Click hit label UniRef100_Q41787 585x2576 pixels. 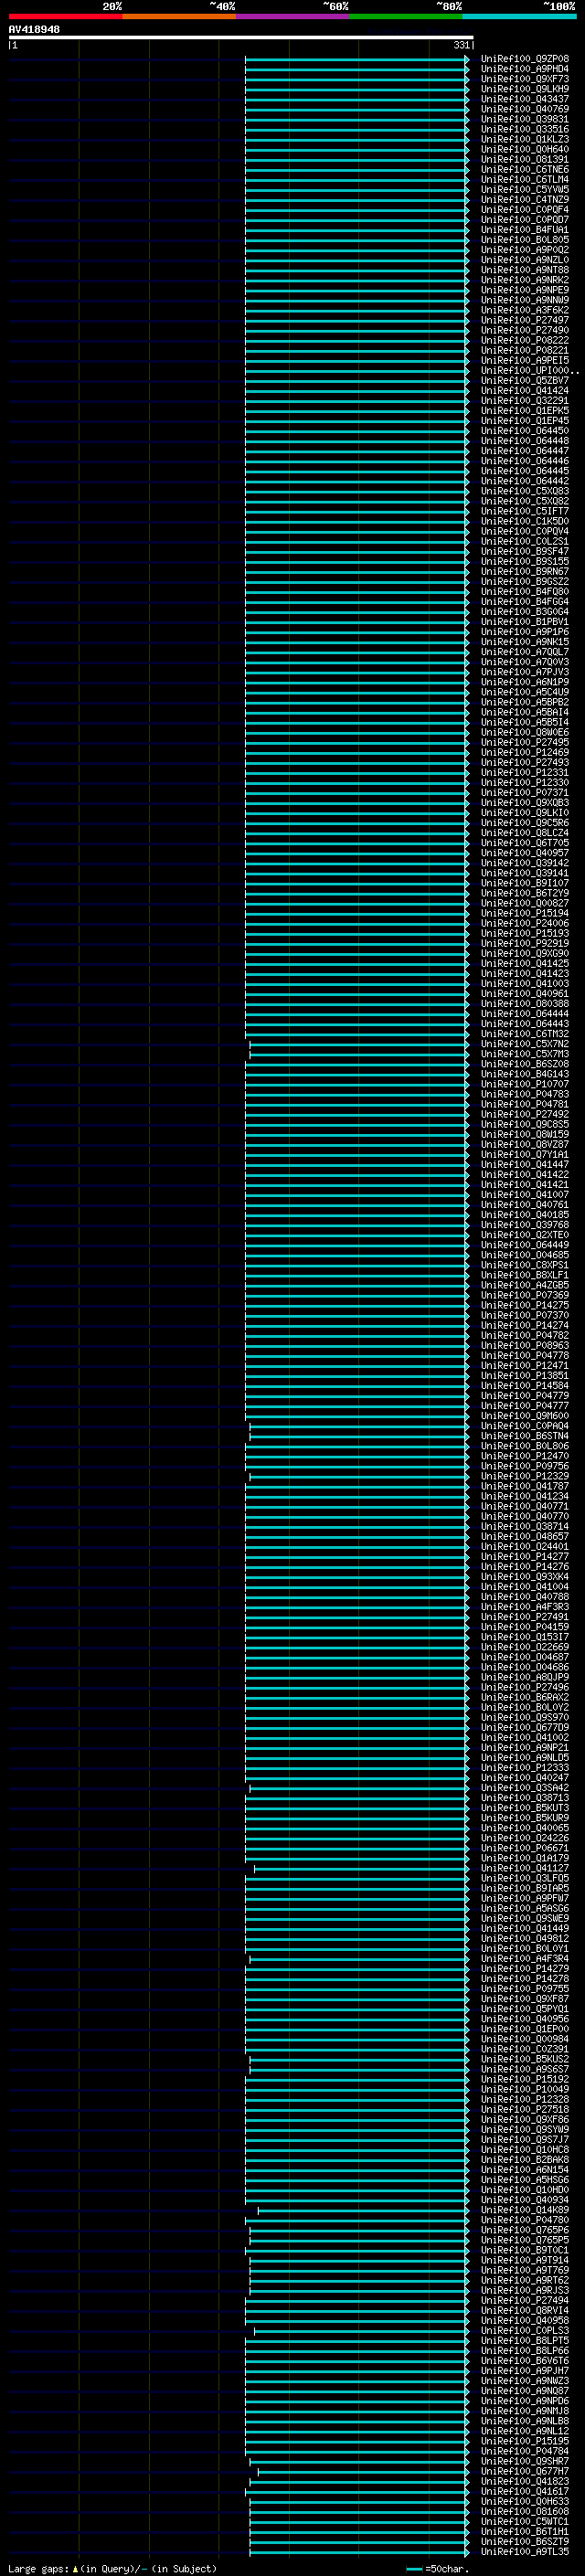pos(525,1486)
